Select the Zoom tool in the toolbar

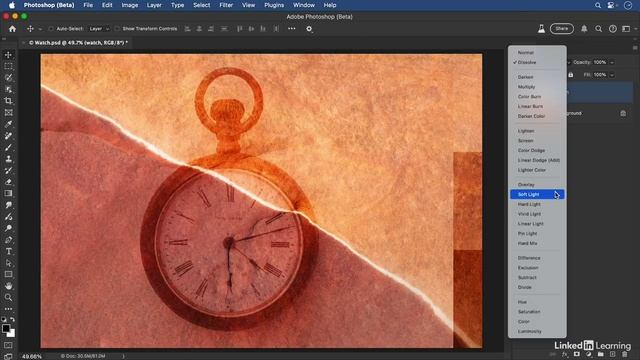tap(8, 298)
